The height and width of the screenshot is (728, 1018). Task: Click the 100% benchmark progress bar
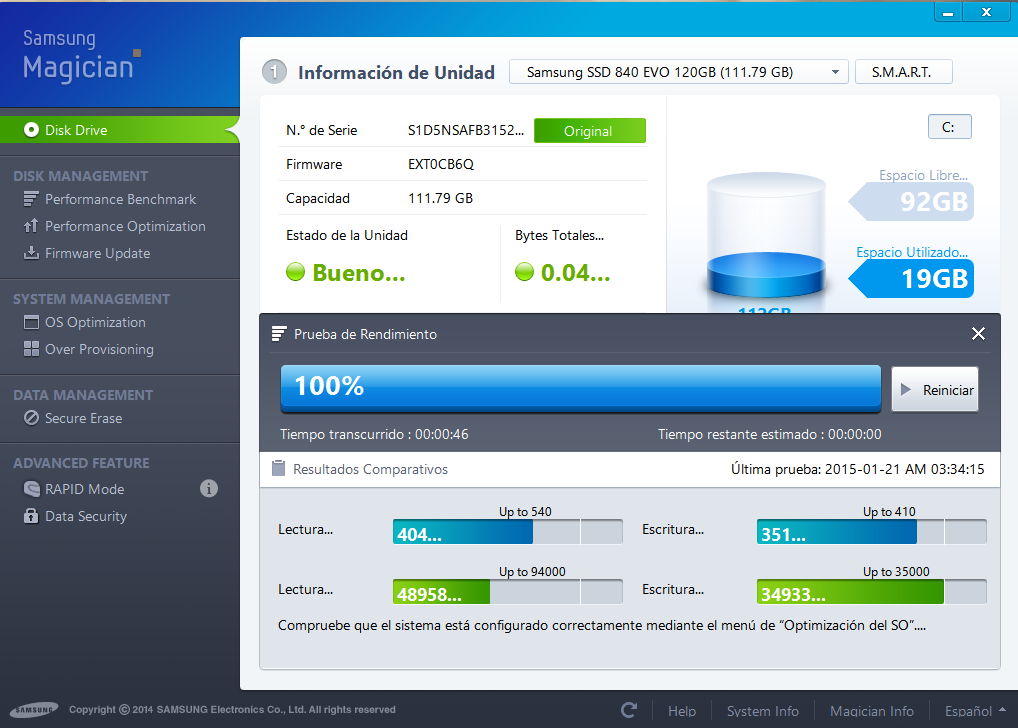click(x=580, y=387)
